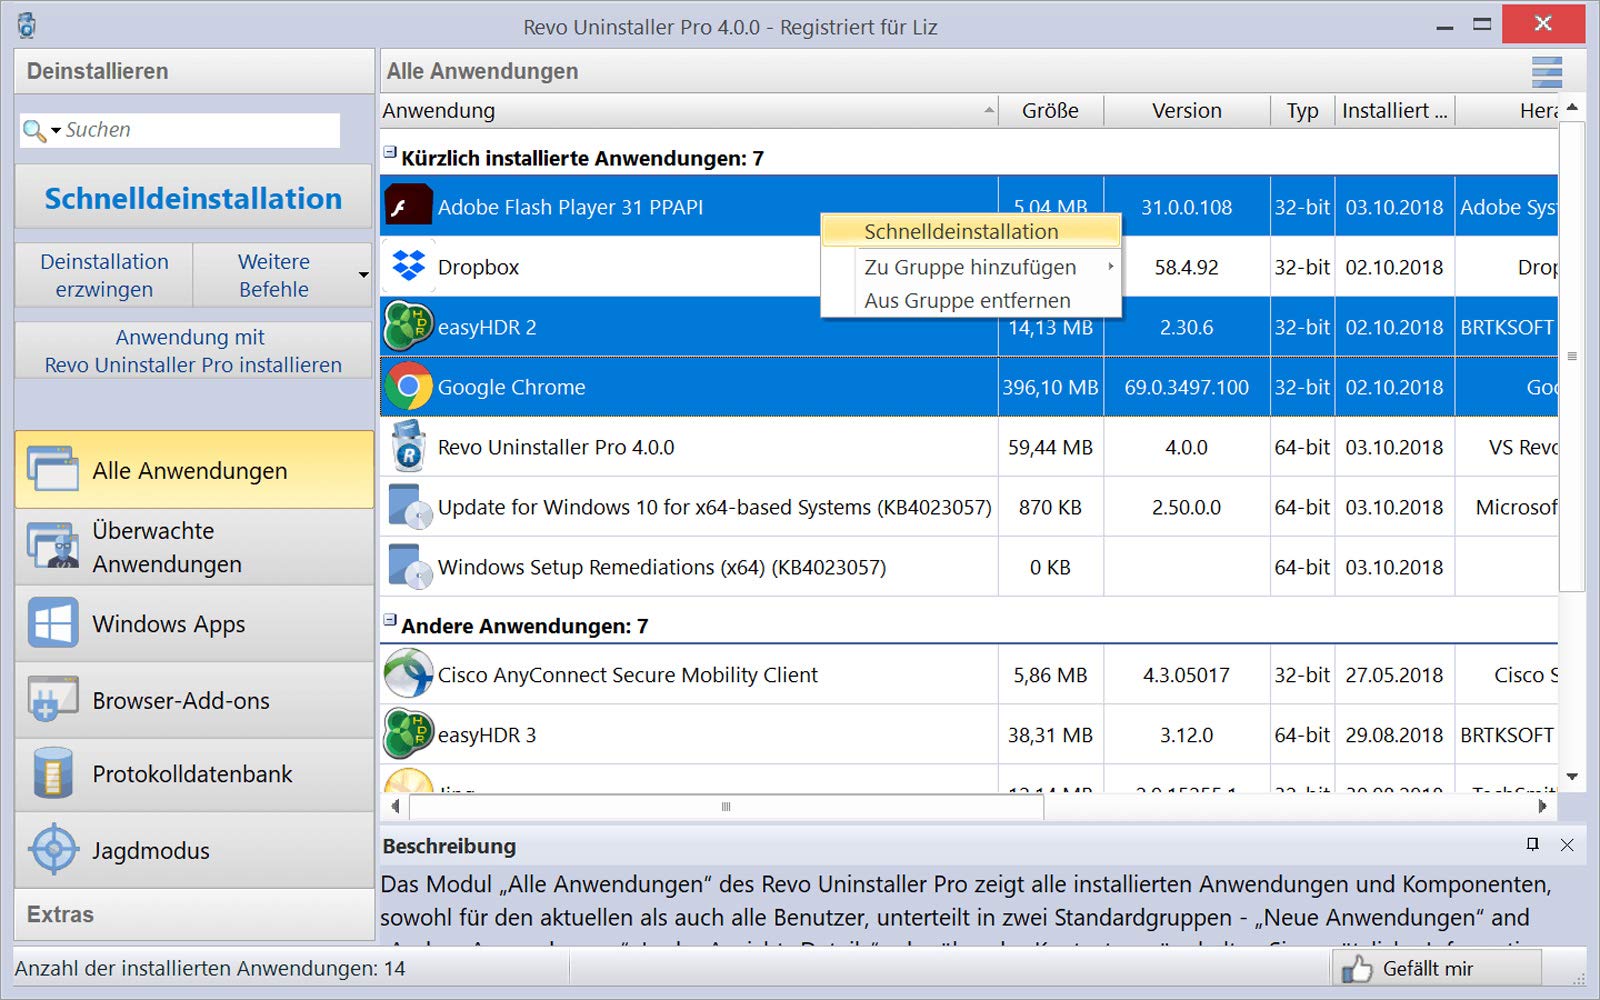1600x1000 pixels.
Task: Click the horizontal scrollbar right arrow
Action: coord(1543,806)
